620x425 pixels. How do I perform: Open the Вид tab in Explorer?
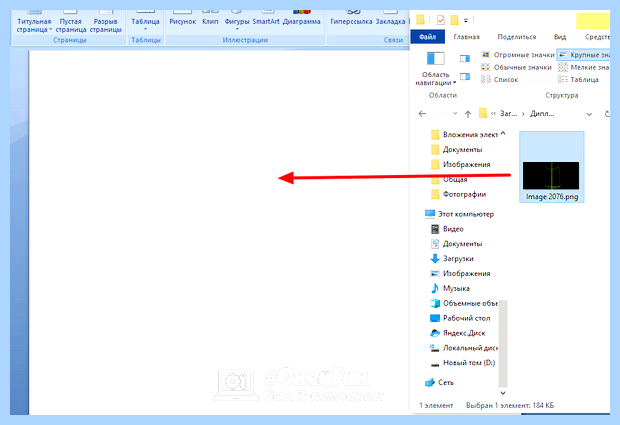pos(560,37)
